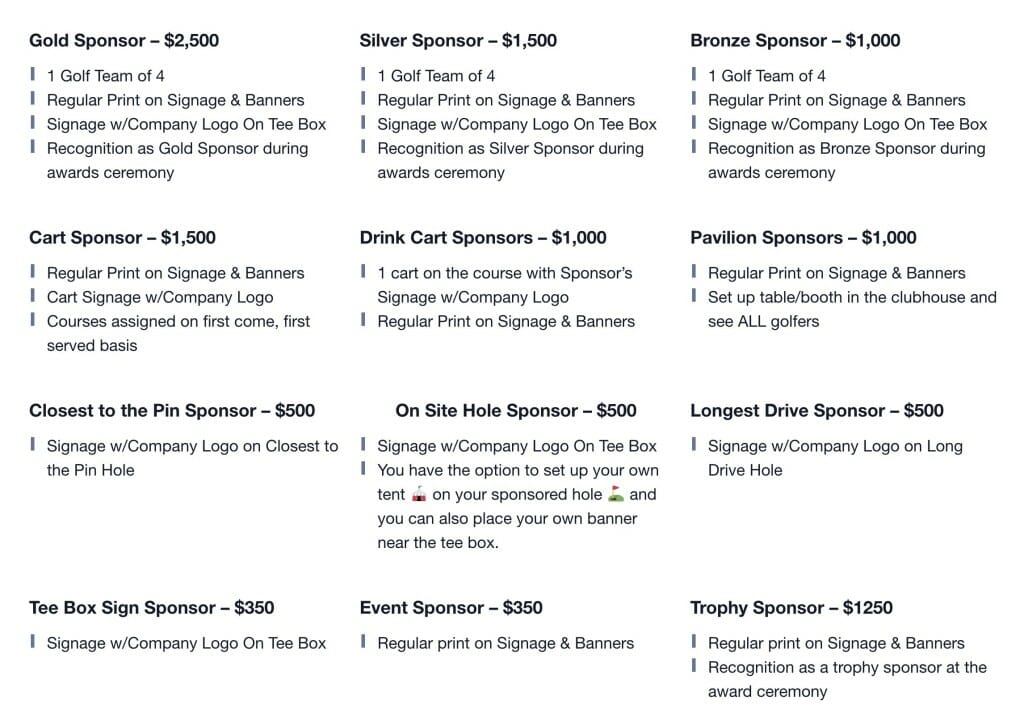Screen dimensions: 1024x725
Task: Choose the Tee Box Sign Sponsor heading
Action: click(x=152, y=608)
